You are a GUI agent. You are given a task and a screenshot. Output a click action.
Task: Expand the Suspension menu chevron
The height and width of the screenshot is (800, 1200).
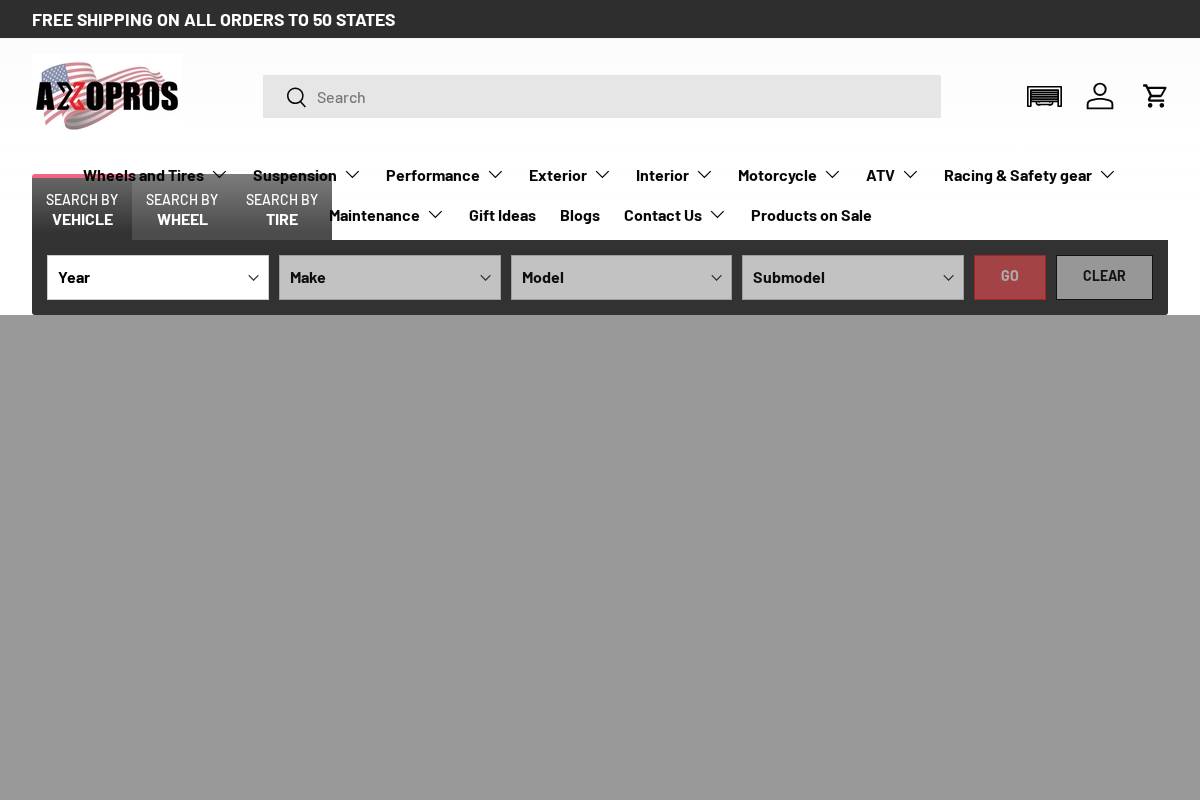352,174
